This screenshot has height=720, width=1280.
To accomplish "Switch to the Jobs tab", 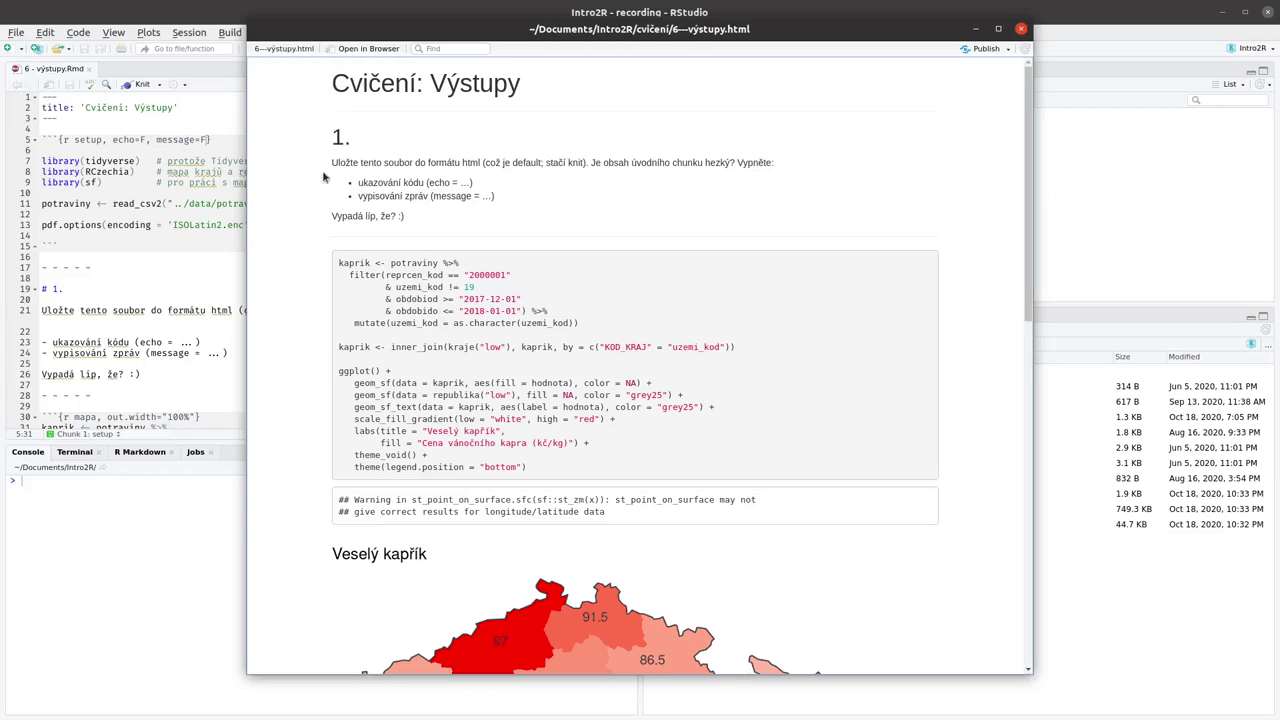I will (x=196, y=452).
